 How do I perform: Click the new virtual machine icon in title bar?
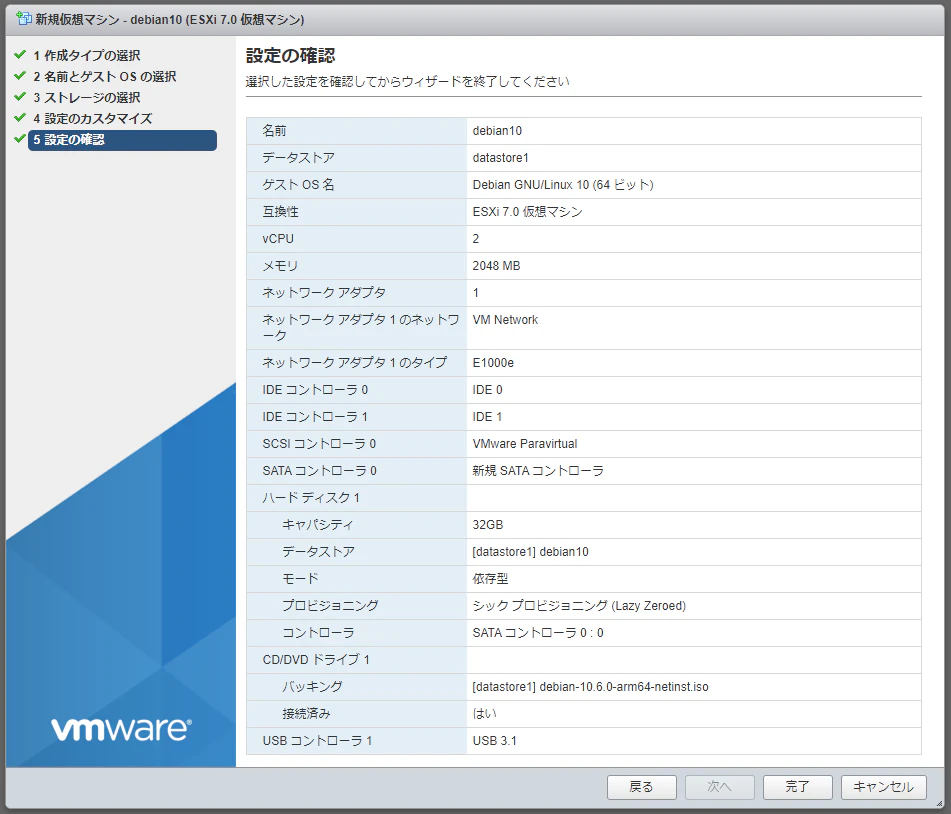click(x=24, y=19)
